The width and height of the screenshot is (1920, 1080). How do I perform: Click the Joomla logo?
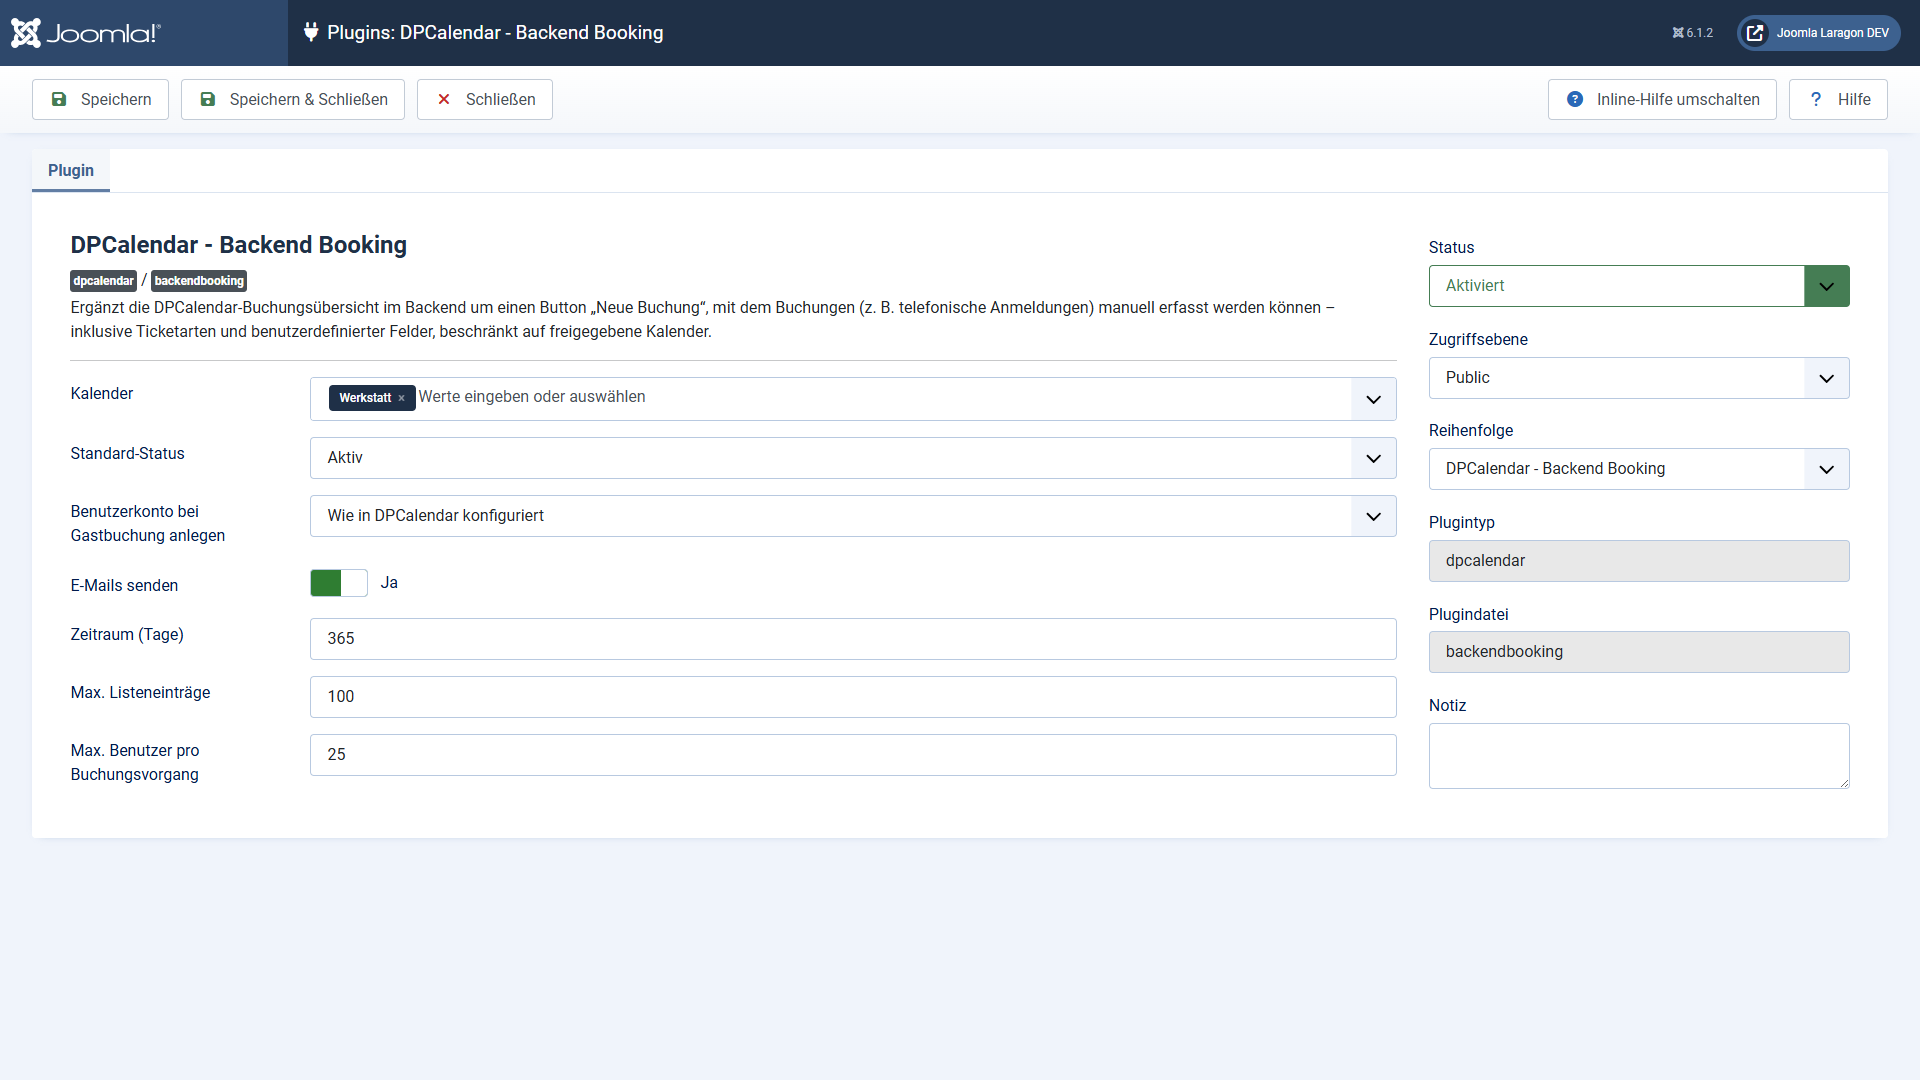86,33
